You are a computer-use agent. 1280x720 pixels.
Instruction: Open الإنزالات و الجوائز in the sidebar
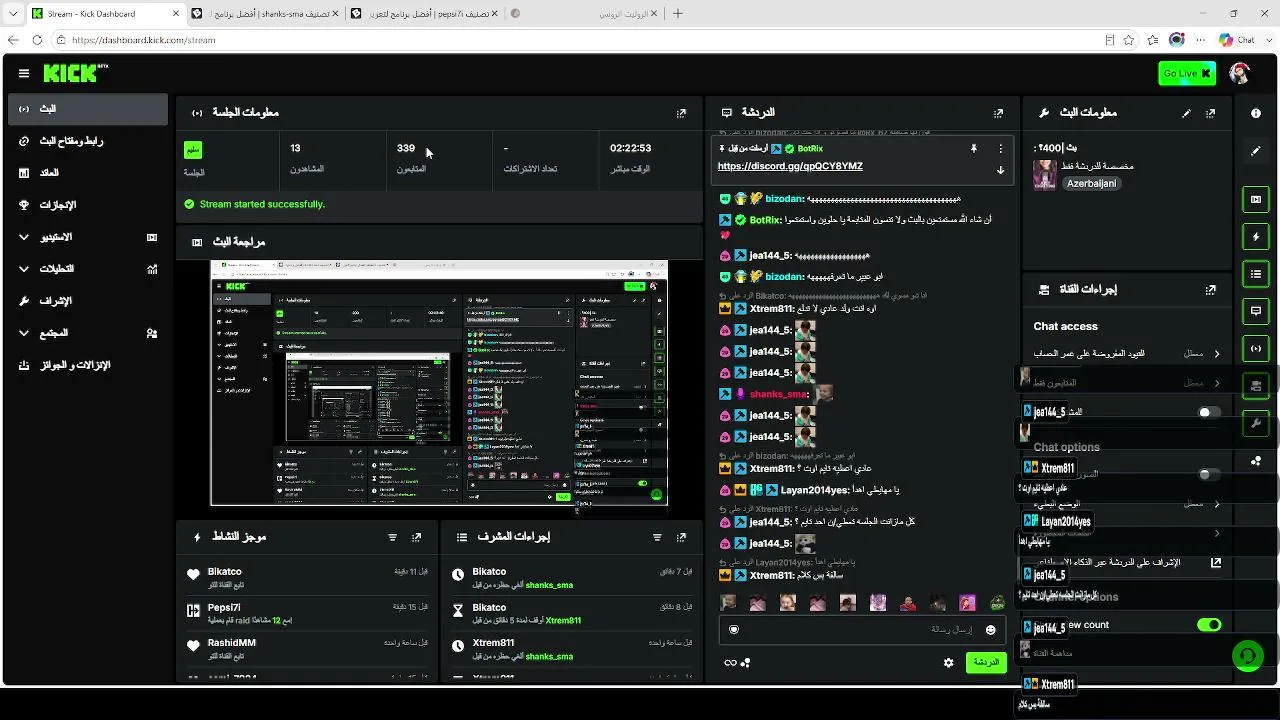point(88,365)
